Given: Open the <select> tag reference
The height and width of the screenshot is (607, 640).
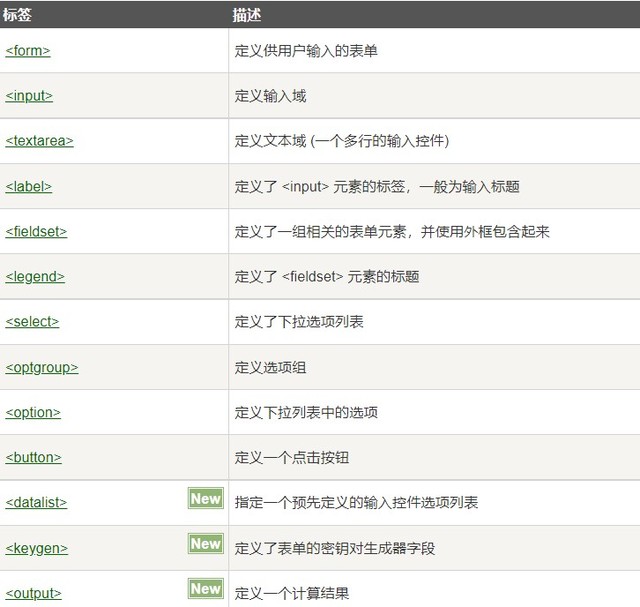Looking at the screenshot, I should pyautogui.click(x=32, y=322).
